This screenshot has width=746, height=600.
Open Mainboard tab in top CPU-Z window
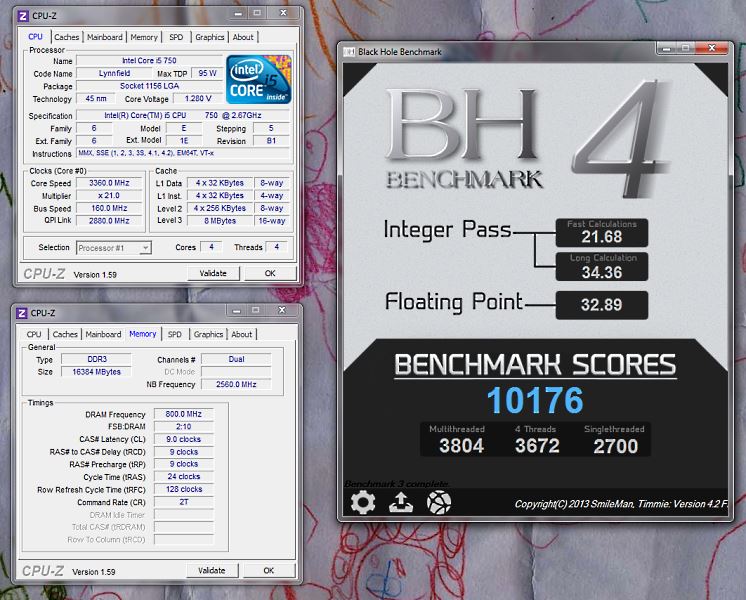(105, 37)
